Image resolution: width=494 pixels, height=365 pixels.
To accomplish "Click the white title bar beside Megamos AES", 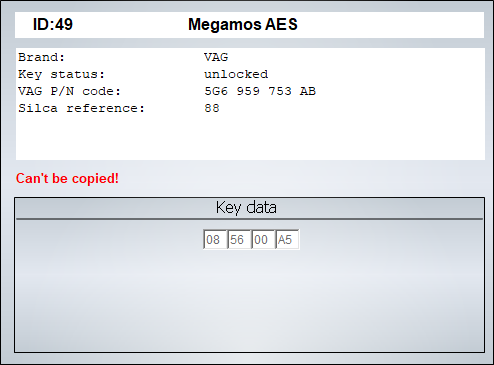I will click(x=390, y=25).
